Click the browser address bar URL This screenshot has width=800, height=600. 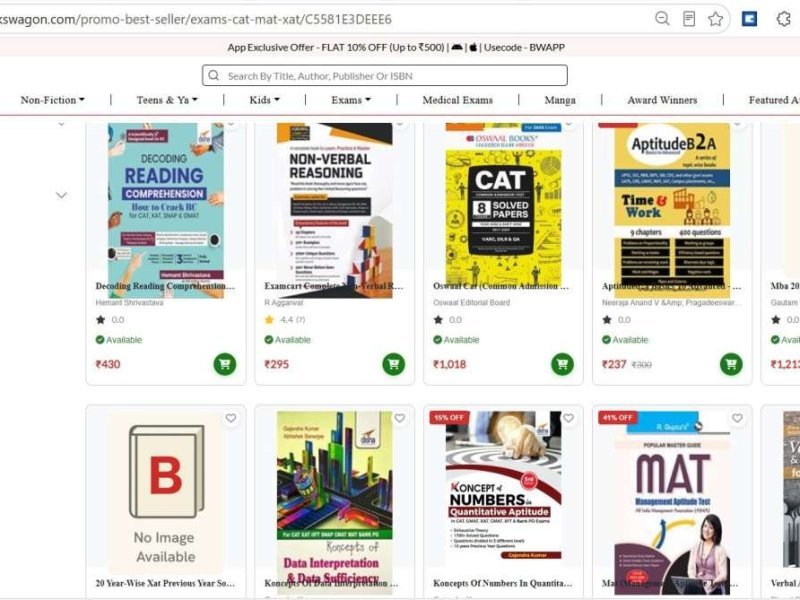click(196, 19)
